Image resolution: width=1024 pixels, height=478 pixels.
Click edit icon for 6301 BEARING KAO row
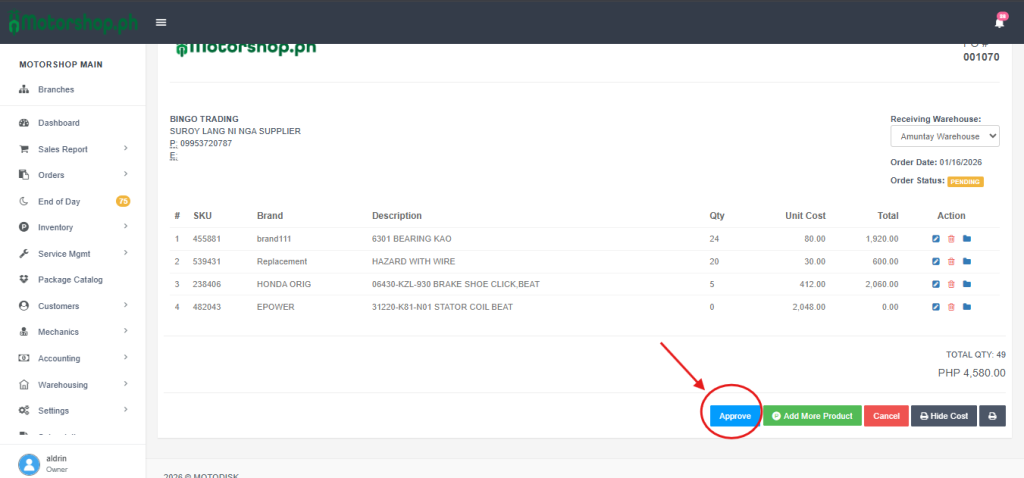(936, 239)
